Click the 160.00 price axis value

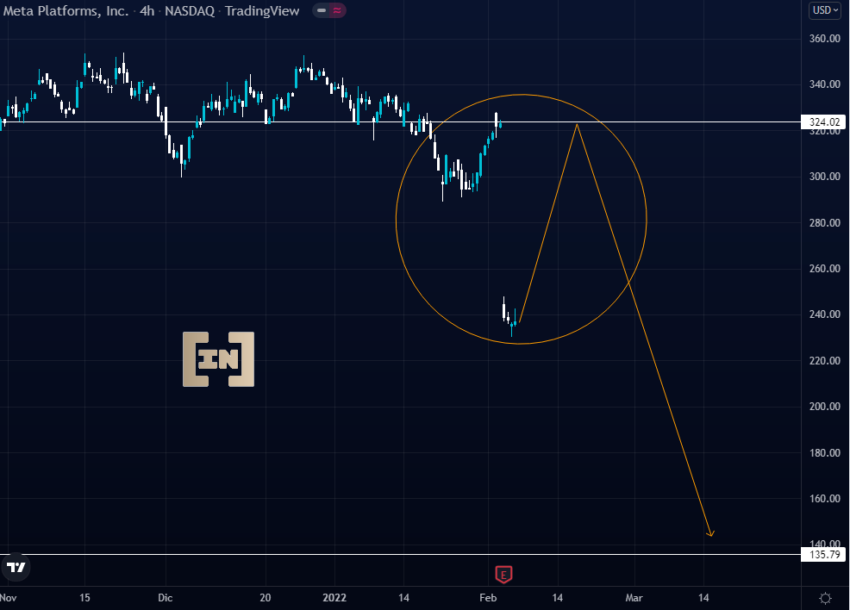tap(825, 498)
